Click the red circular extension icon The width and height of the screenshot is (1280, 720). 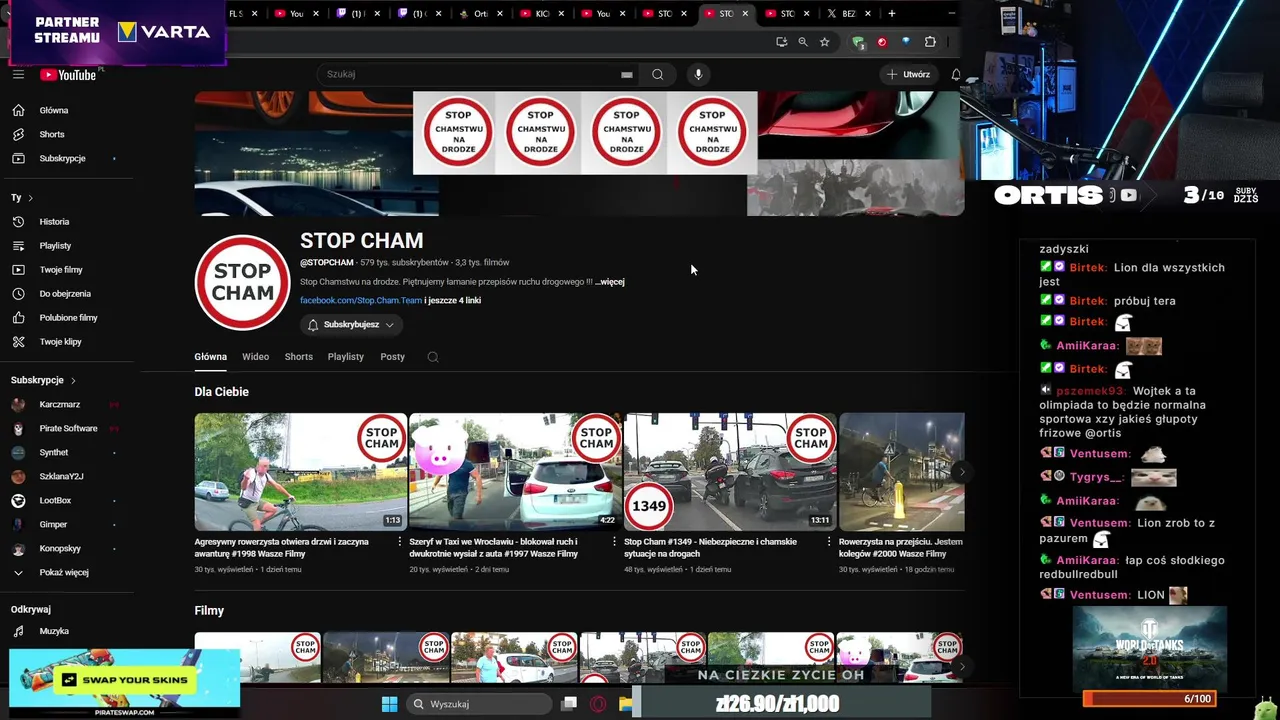pos(881,42)
